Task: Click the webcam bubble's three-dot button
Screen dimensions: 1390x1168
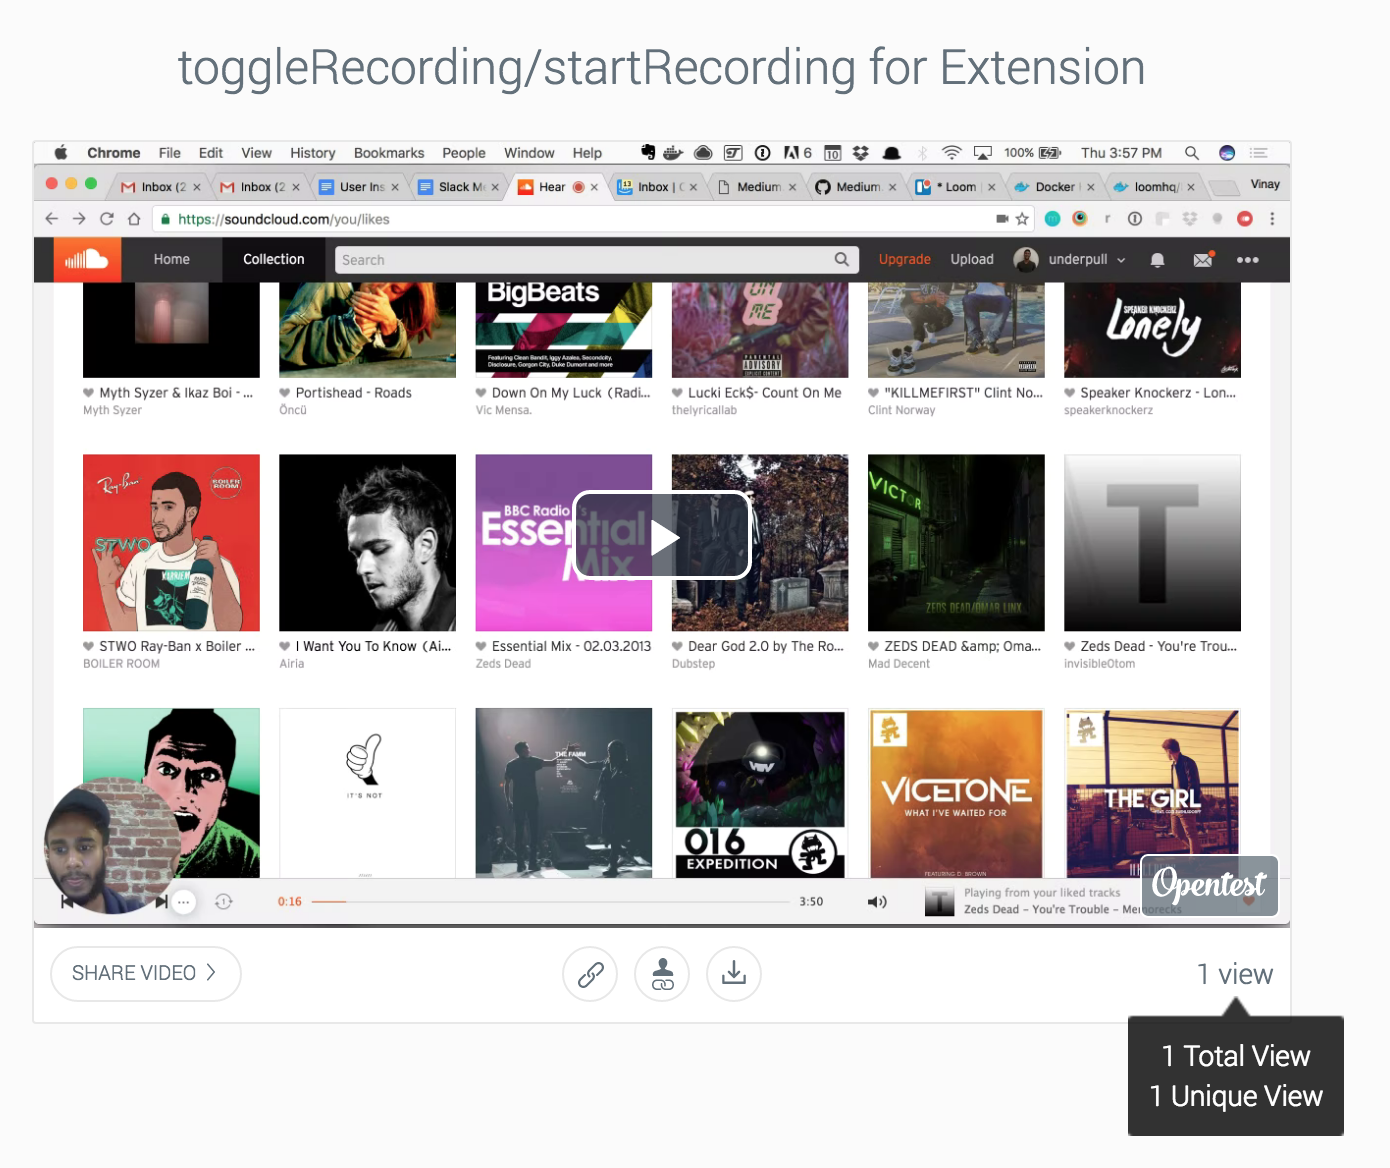Action: coord(183,902)
